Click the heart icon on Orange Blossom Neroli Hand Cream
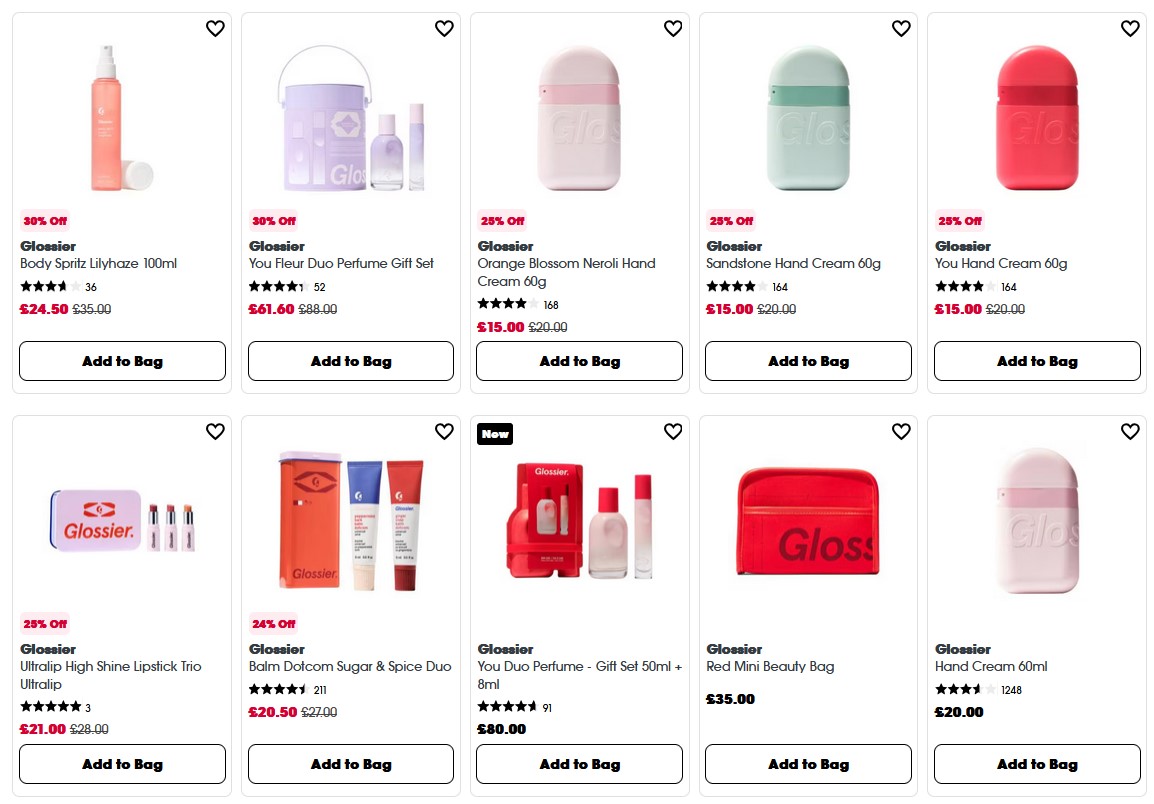The width and height of the screenshot is (1154, 804). (x=672, y=29)
